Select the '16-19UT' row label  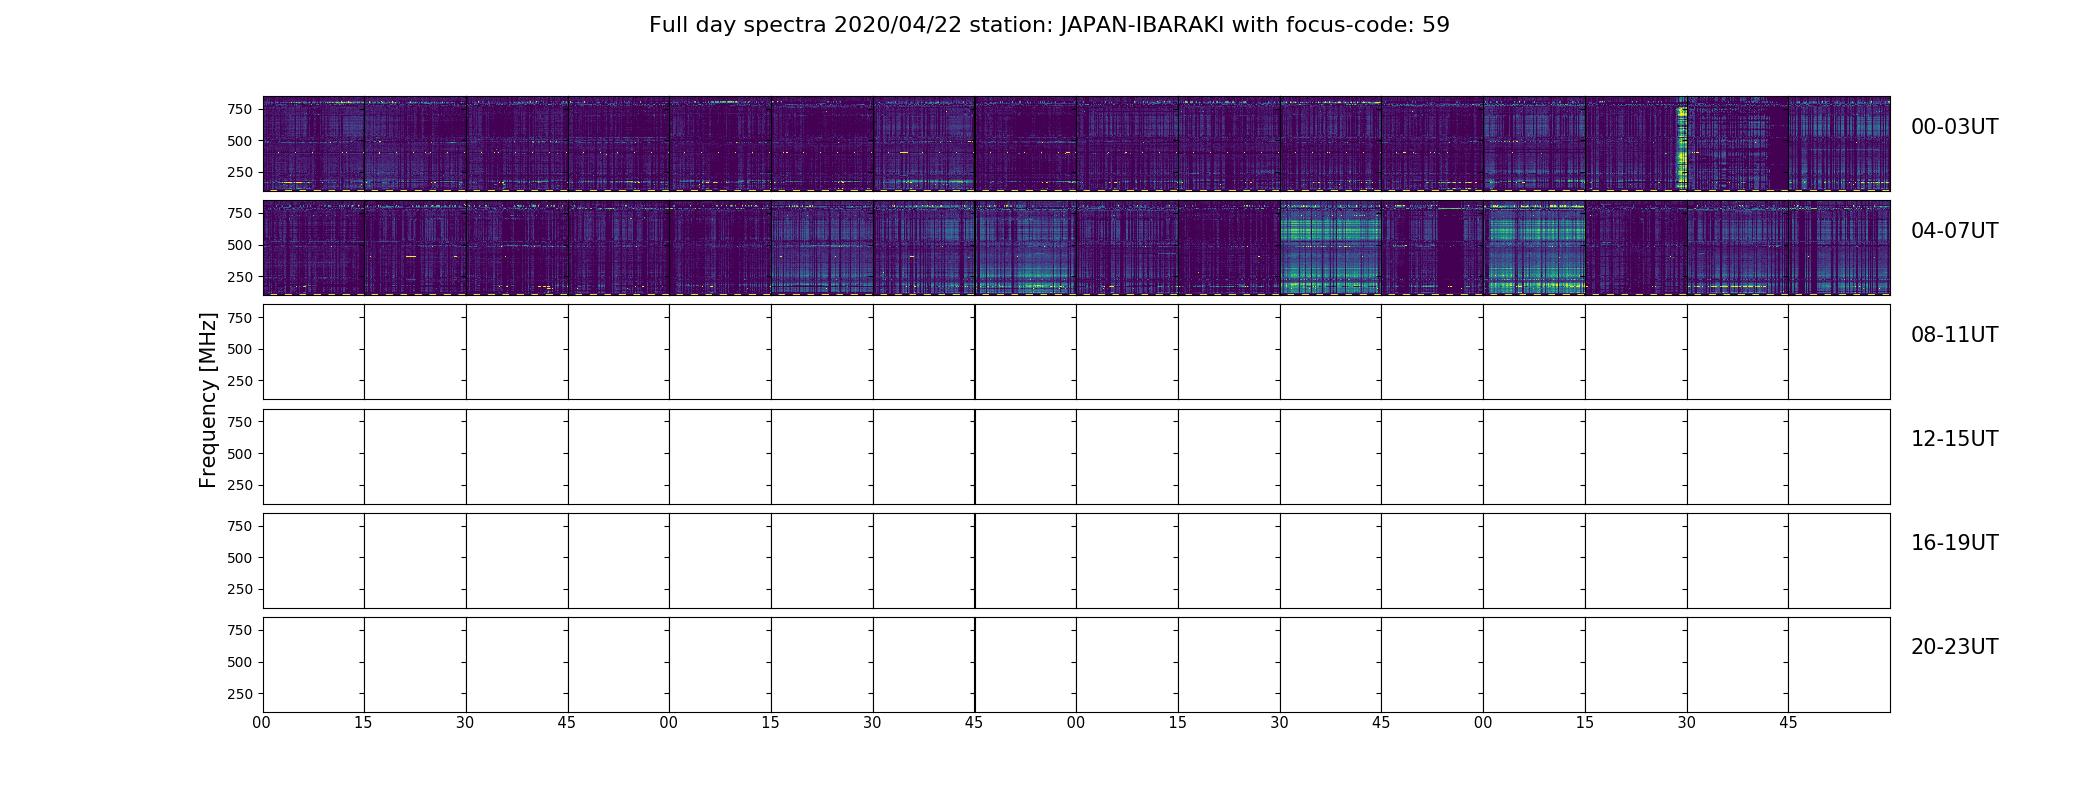pos(1954,543)
